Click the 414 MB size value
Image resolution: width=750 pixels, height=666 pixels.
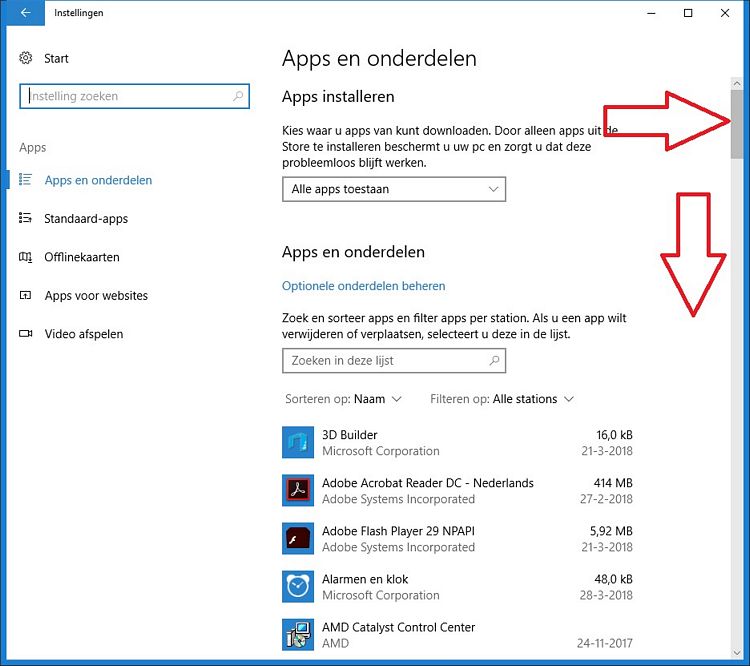pos(613,483)
